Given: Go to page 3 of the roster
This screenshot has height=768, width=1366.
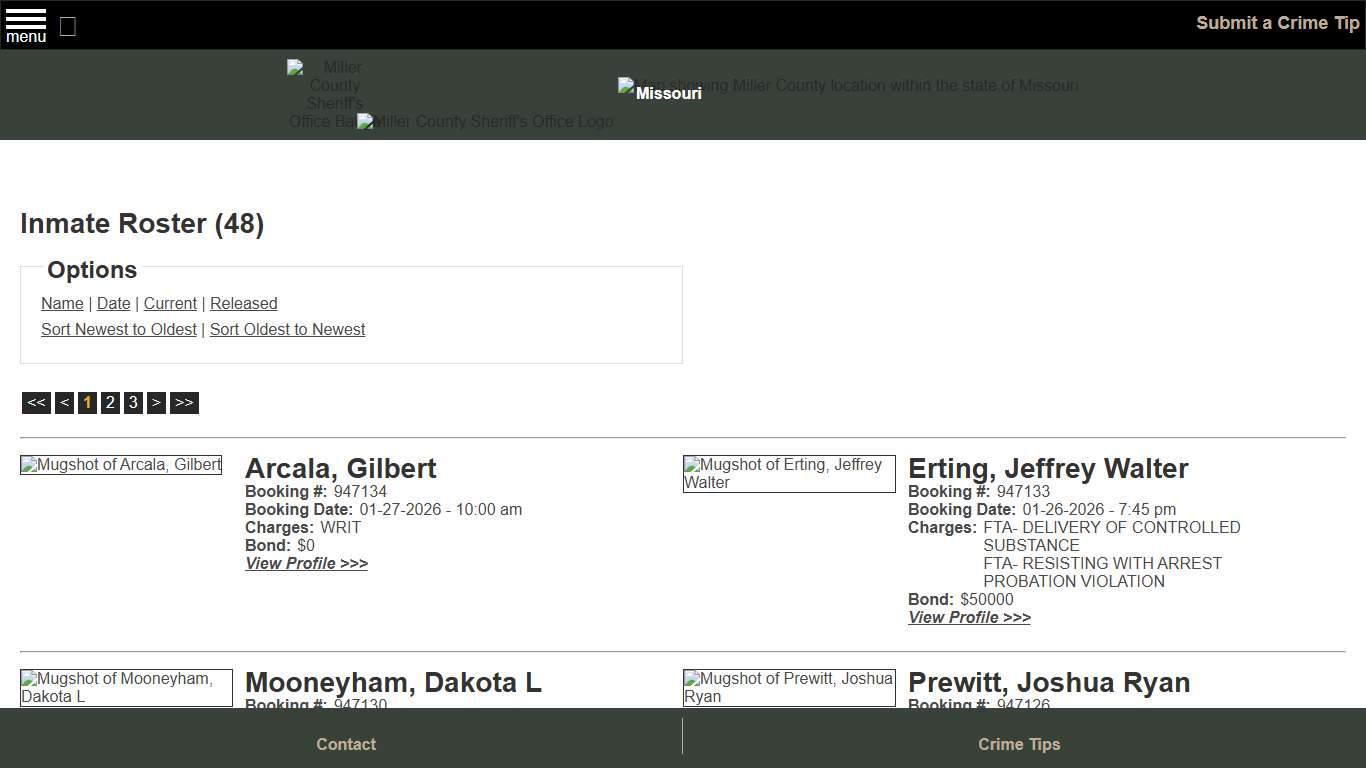Looking at the screenshot, I should click(x=133, y=402).
